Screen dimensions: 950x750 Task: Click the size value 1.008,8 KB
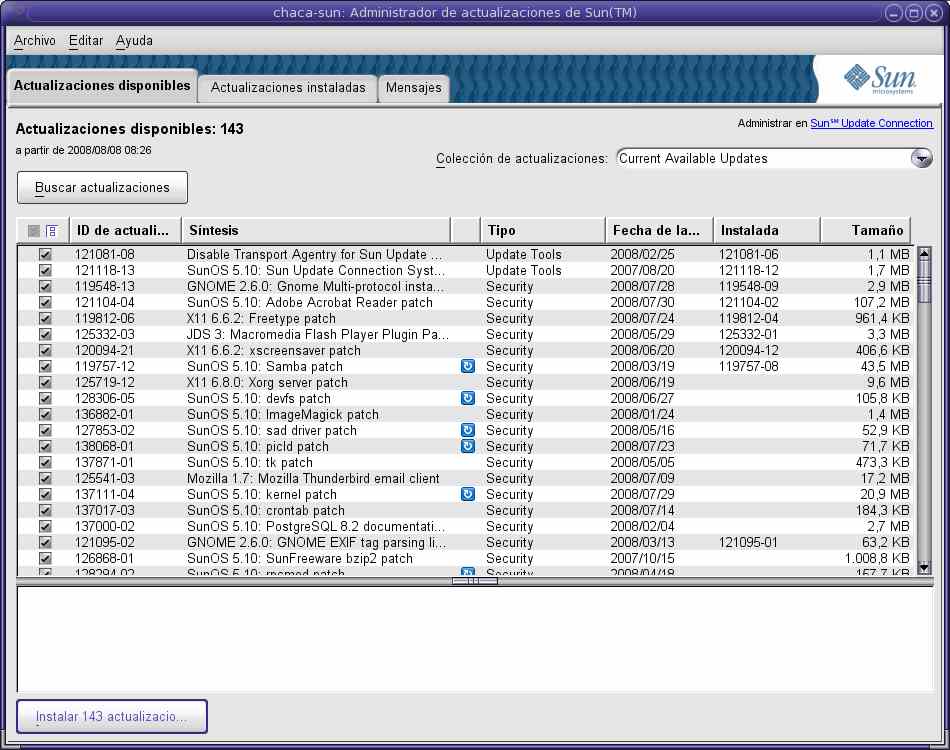coord(877,558)
